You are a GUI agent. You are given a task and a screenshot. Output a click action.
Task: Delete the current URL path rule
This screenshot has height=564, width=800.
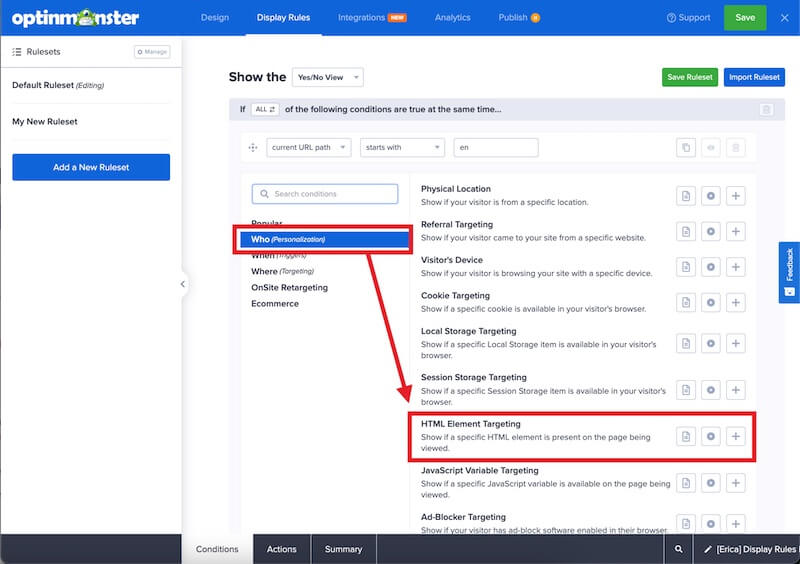(x=736, y=148)
